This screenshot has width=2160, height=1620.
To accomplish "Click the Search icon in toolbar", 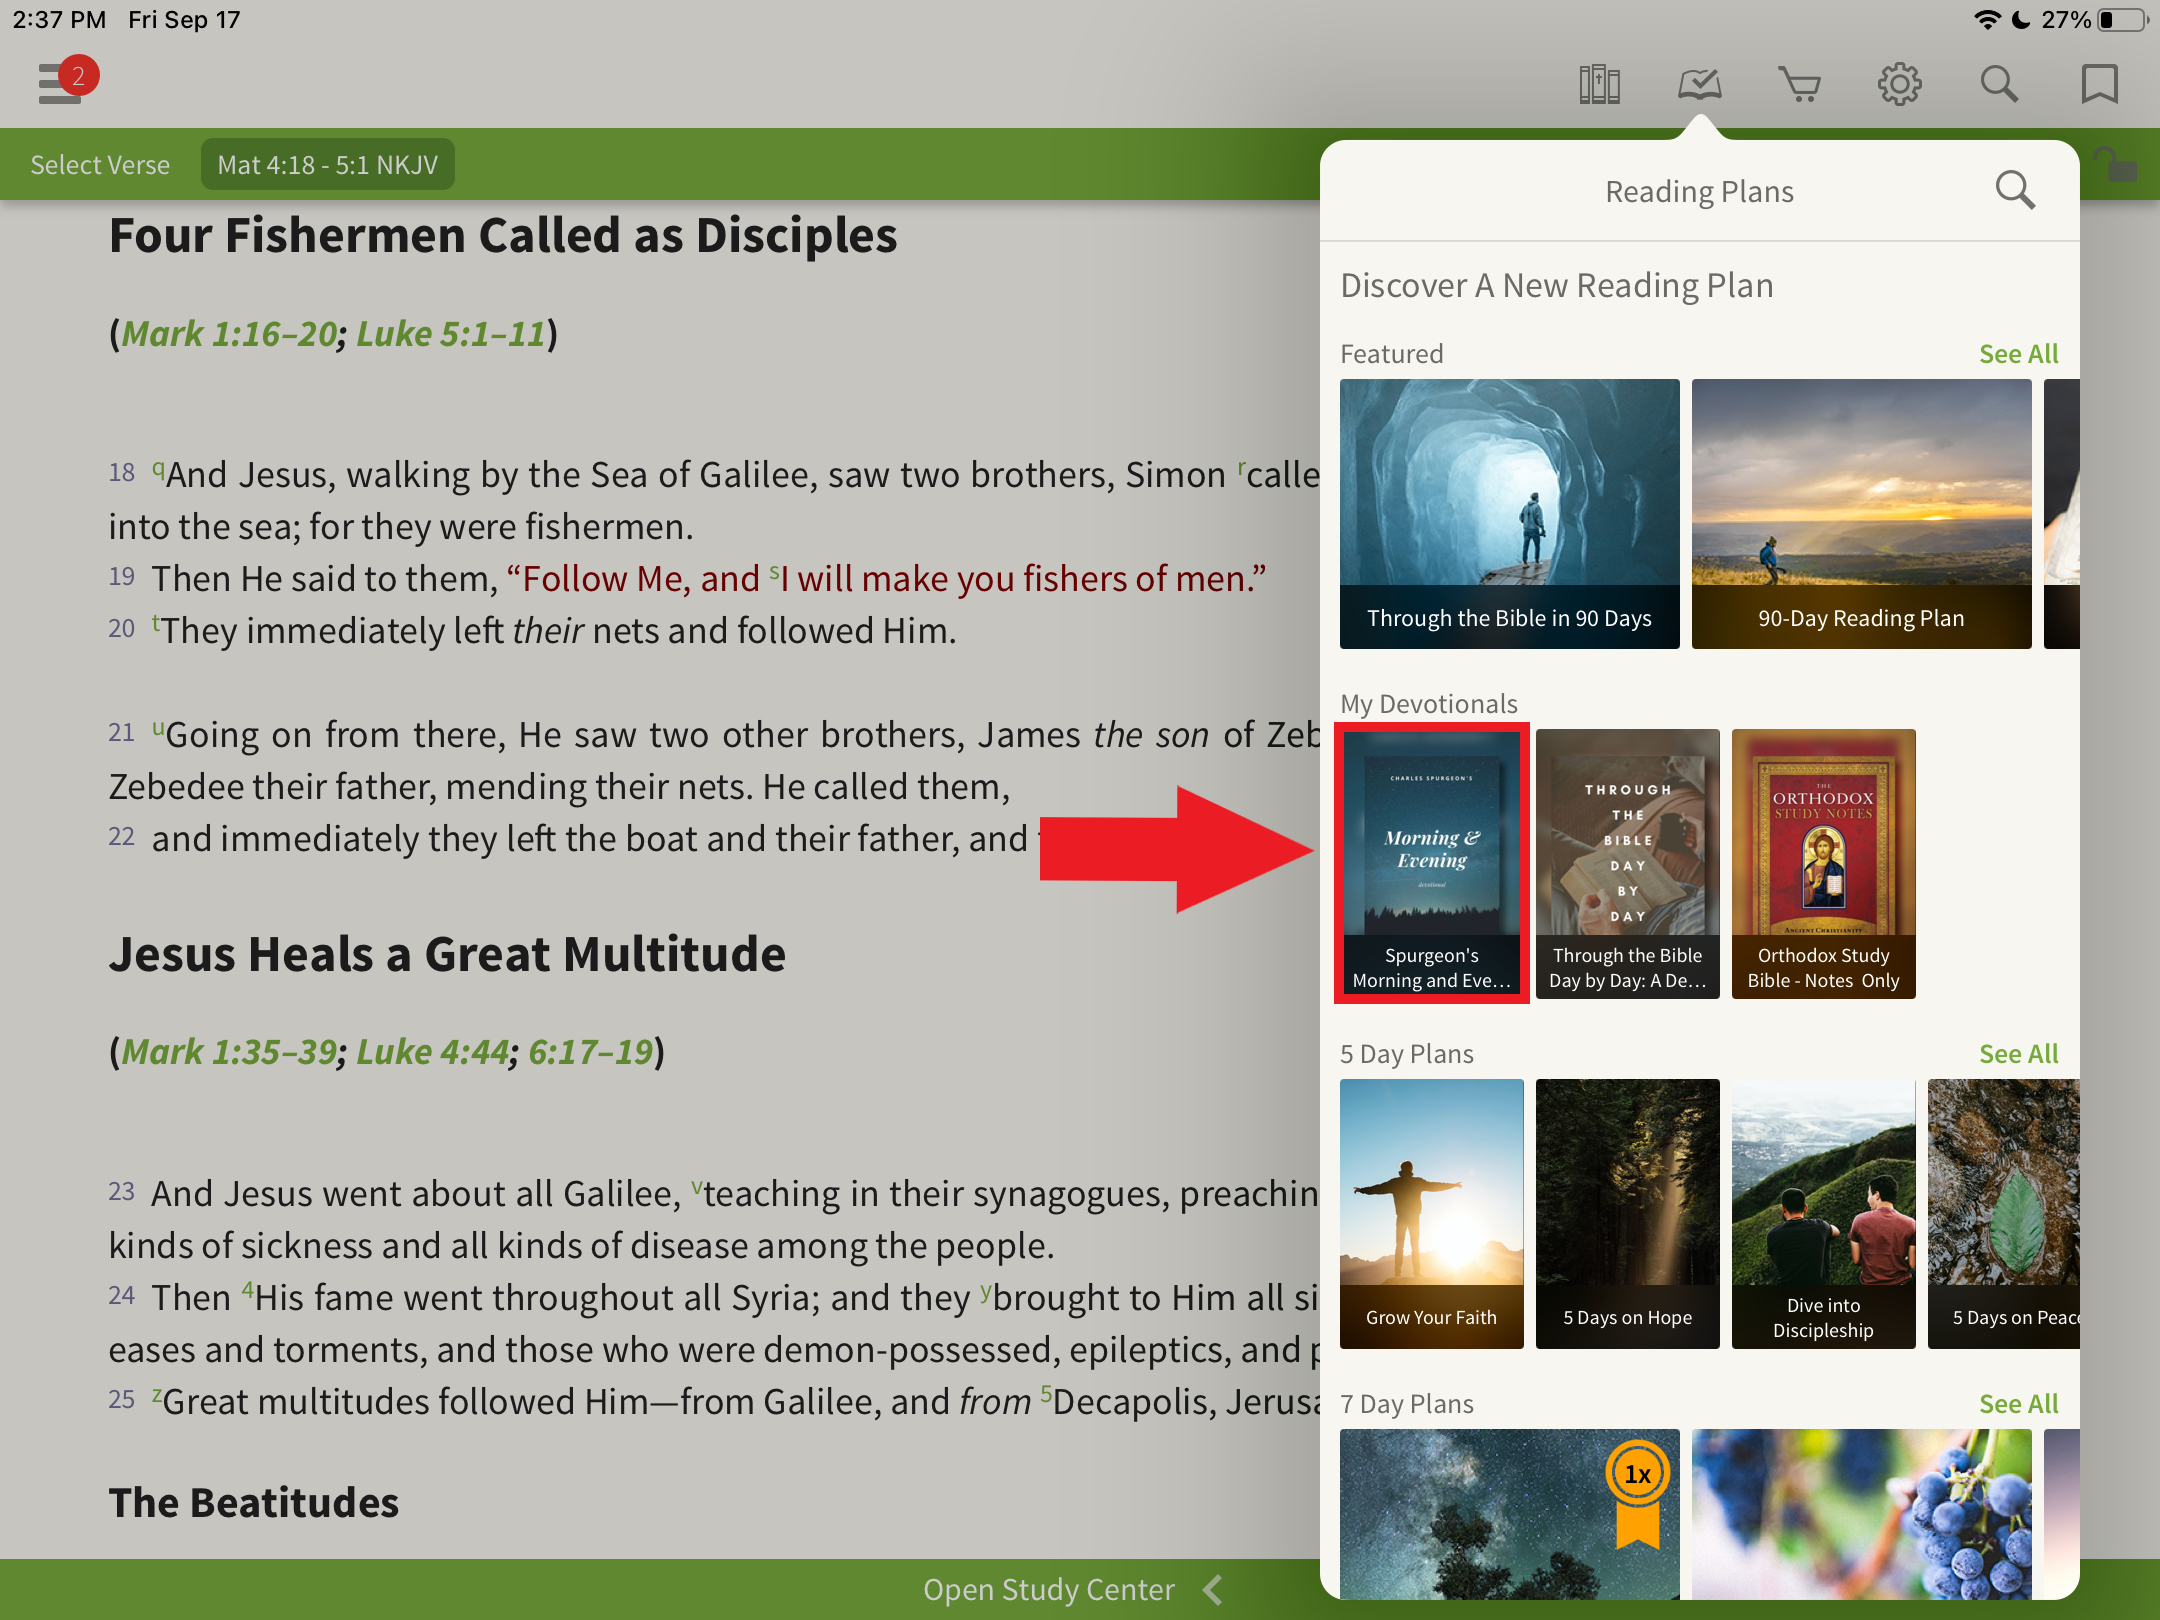I will [x=2002, y=83].
